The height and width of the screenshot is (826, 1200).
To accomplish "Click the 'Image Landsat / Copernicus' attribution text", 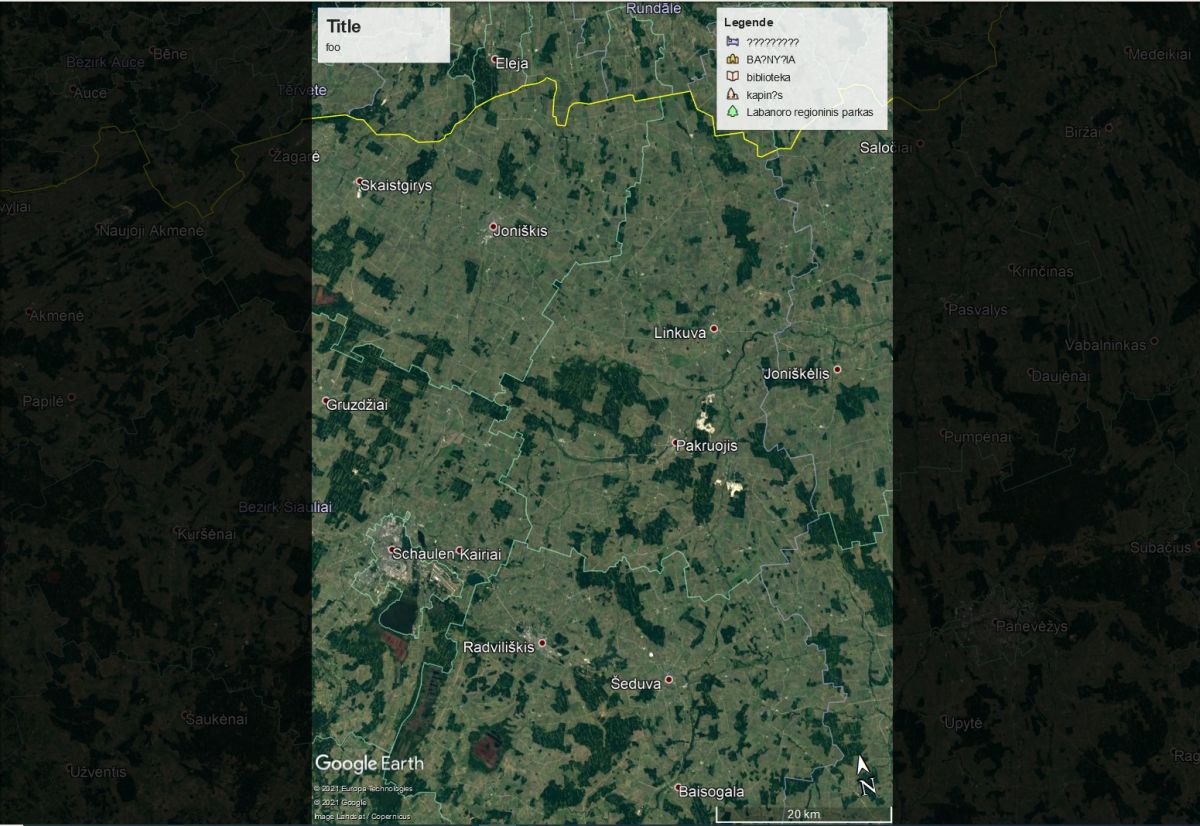I will pos(362,817).
